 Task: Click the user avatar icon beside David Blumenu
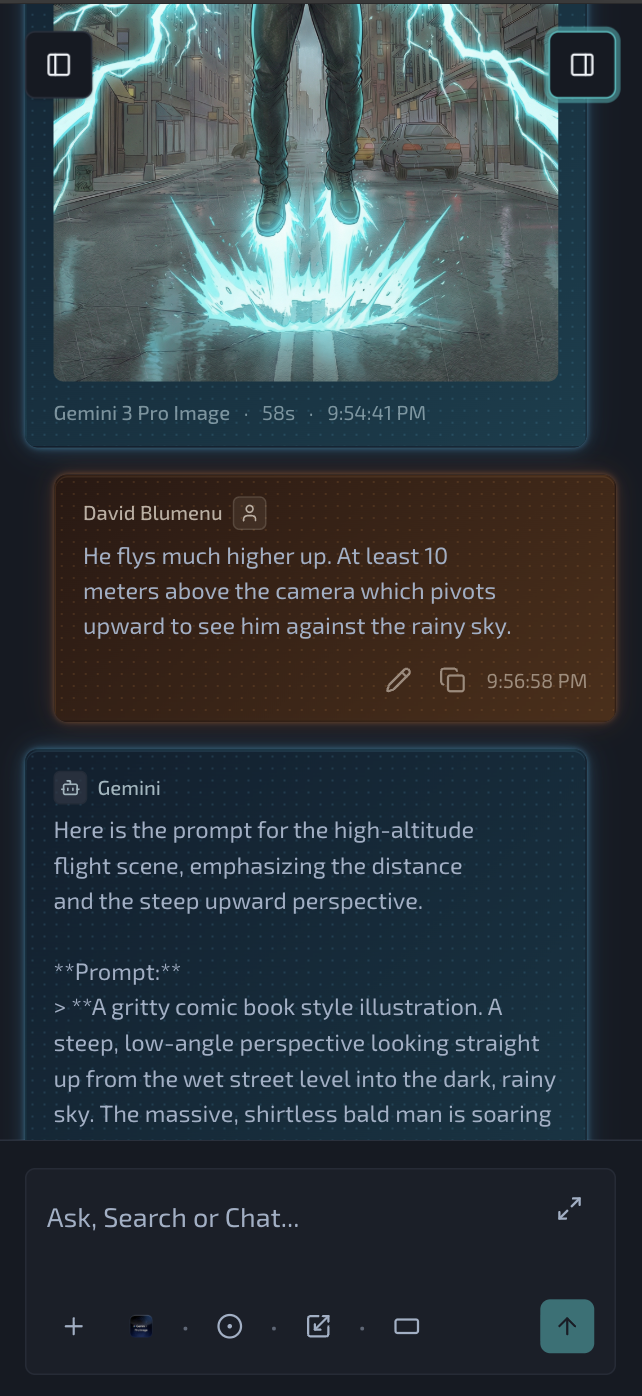coord(249,513)
